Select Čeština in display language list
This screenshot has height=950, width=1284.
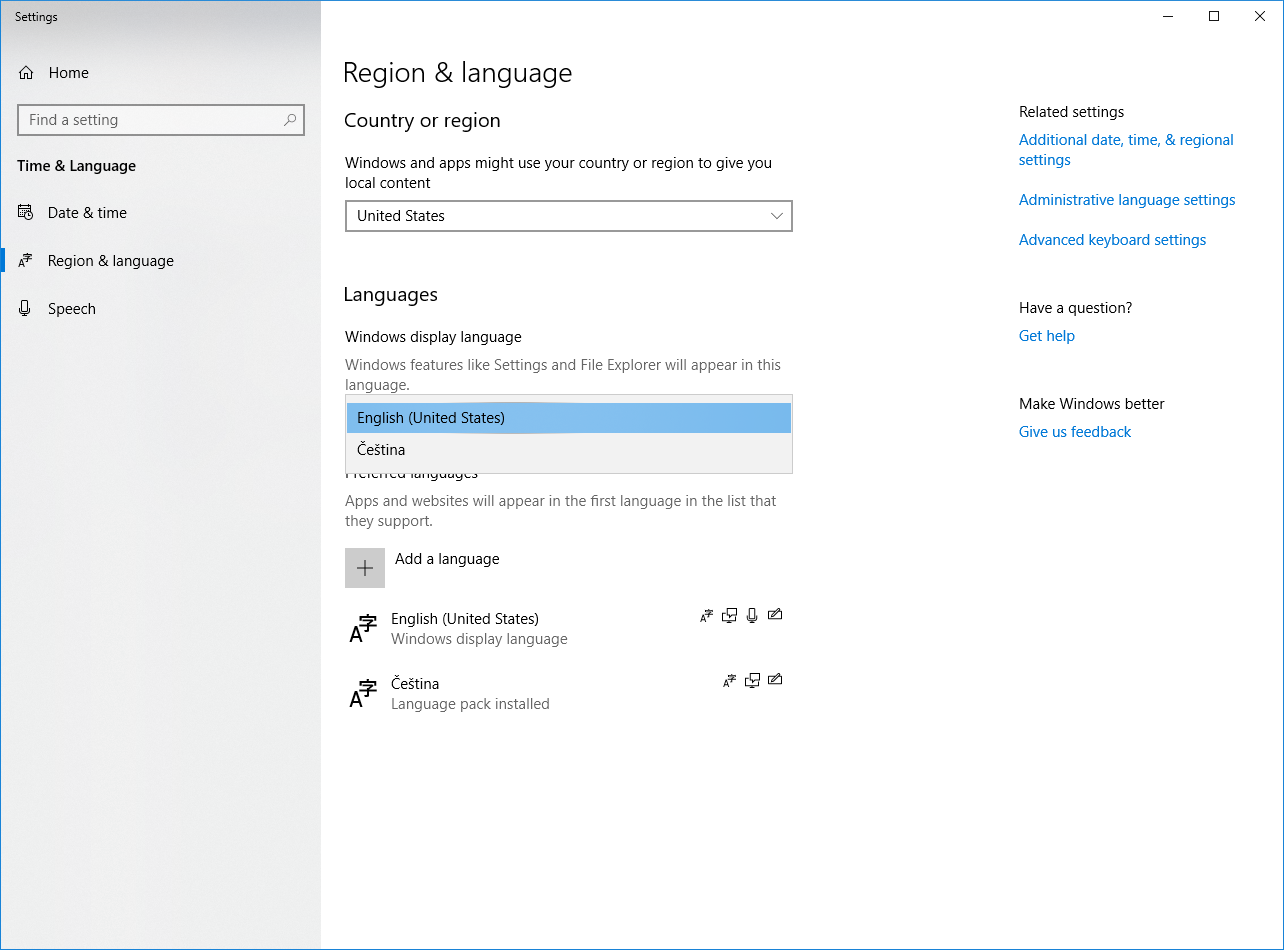569,450
